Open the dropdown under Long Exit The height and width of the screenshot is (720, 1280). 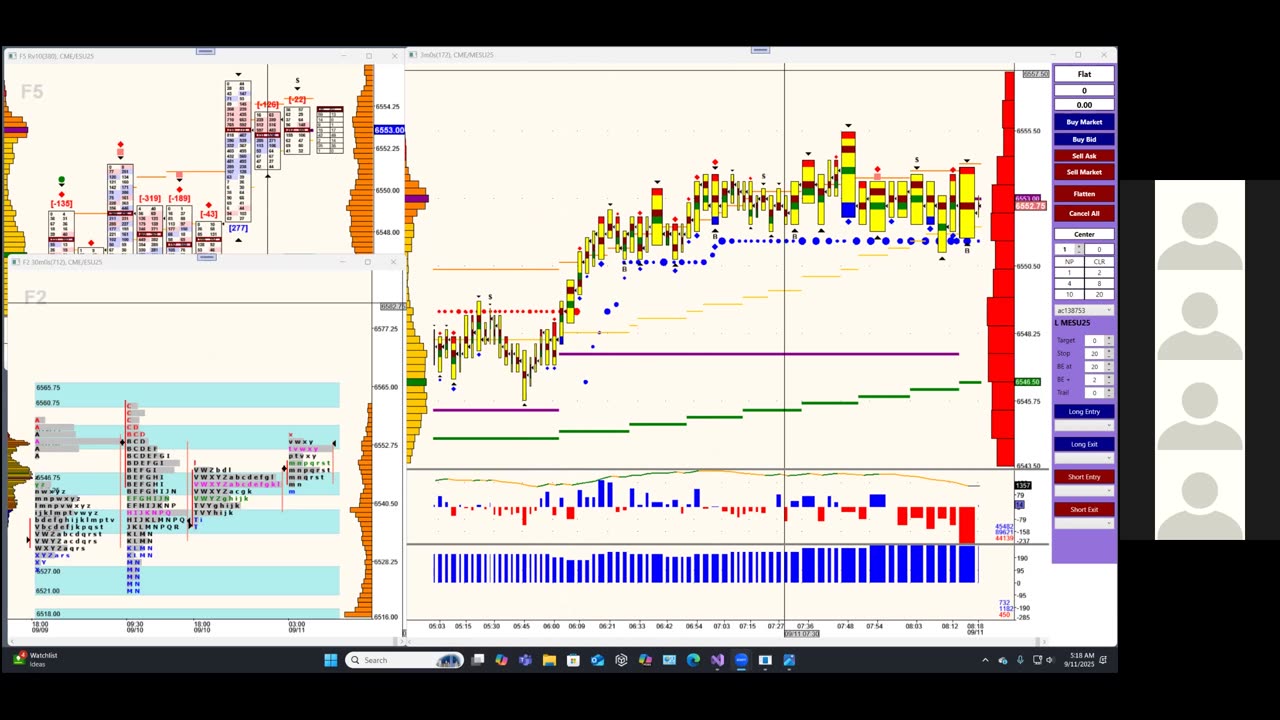[x=1084, y=458]
